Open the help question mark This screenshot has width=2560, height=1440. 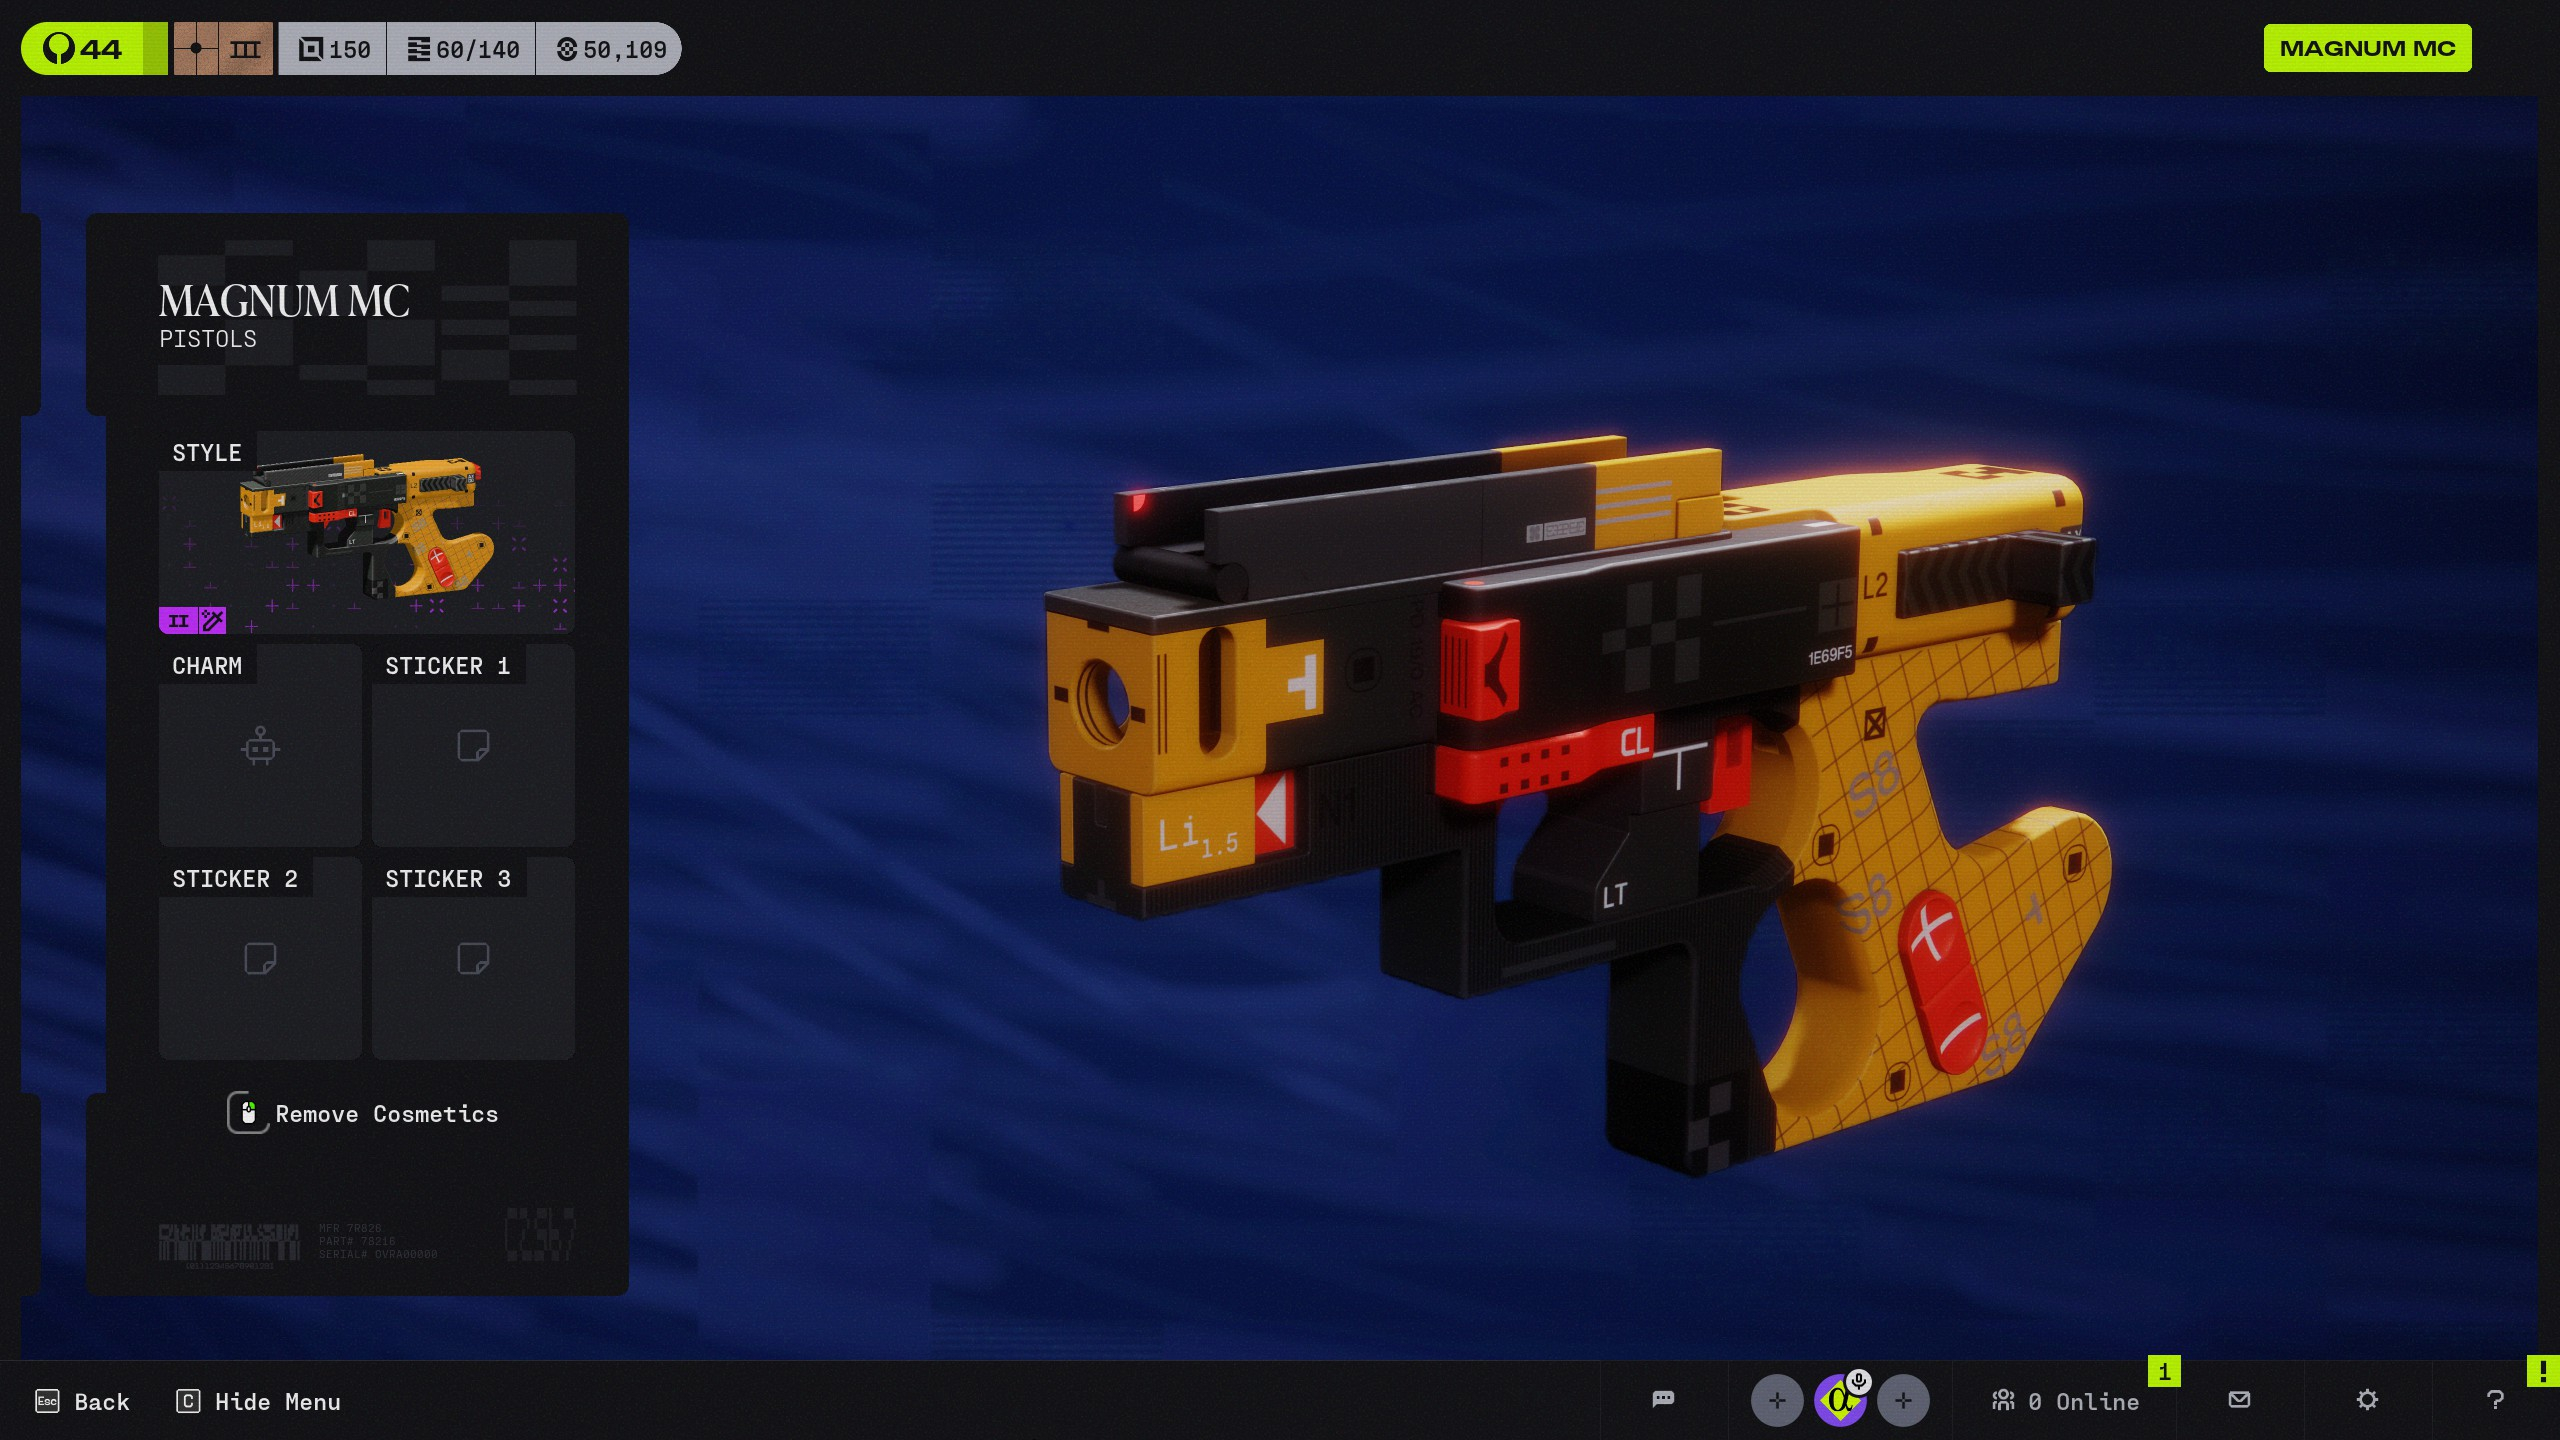coord(2495,1399)
